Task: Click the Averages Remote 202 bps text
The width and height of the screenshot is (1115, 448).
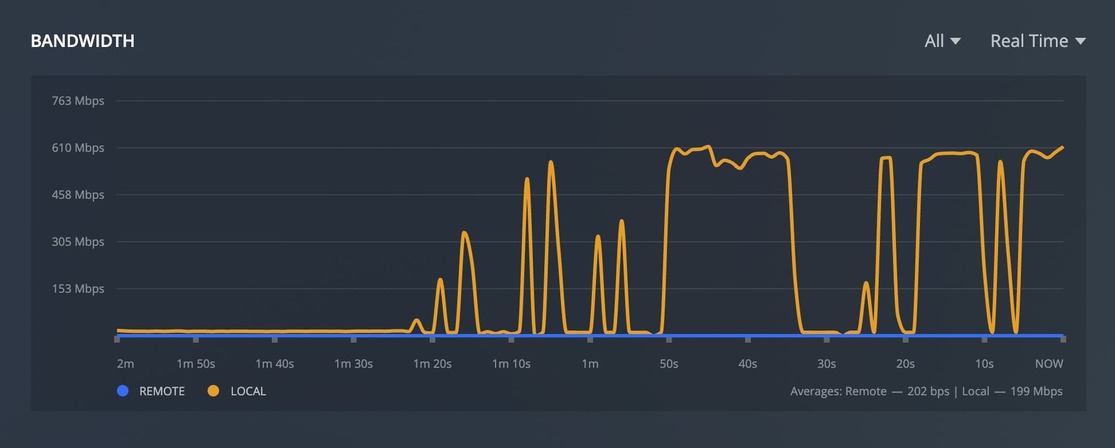Action: point(870,391)
